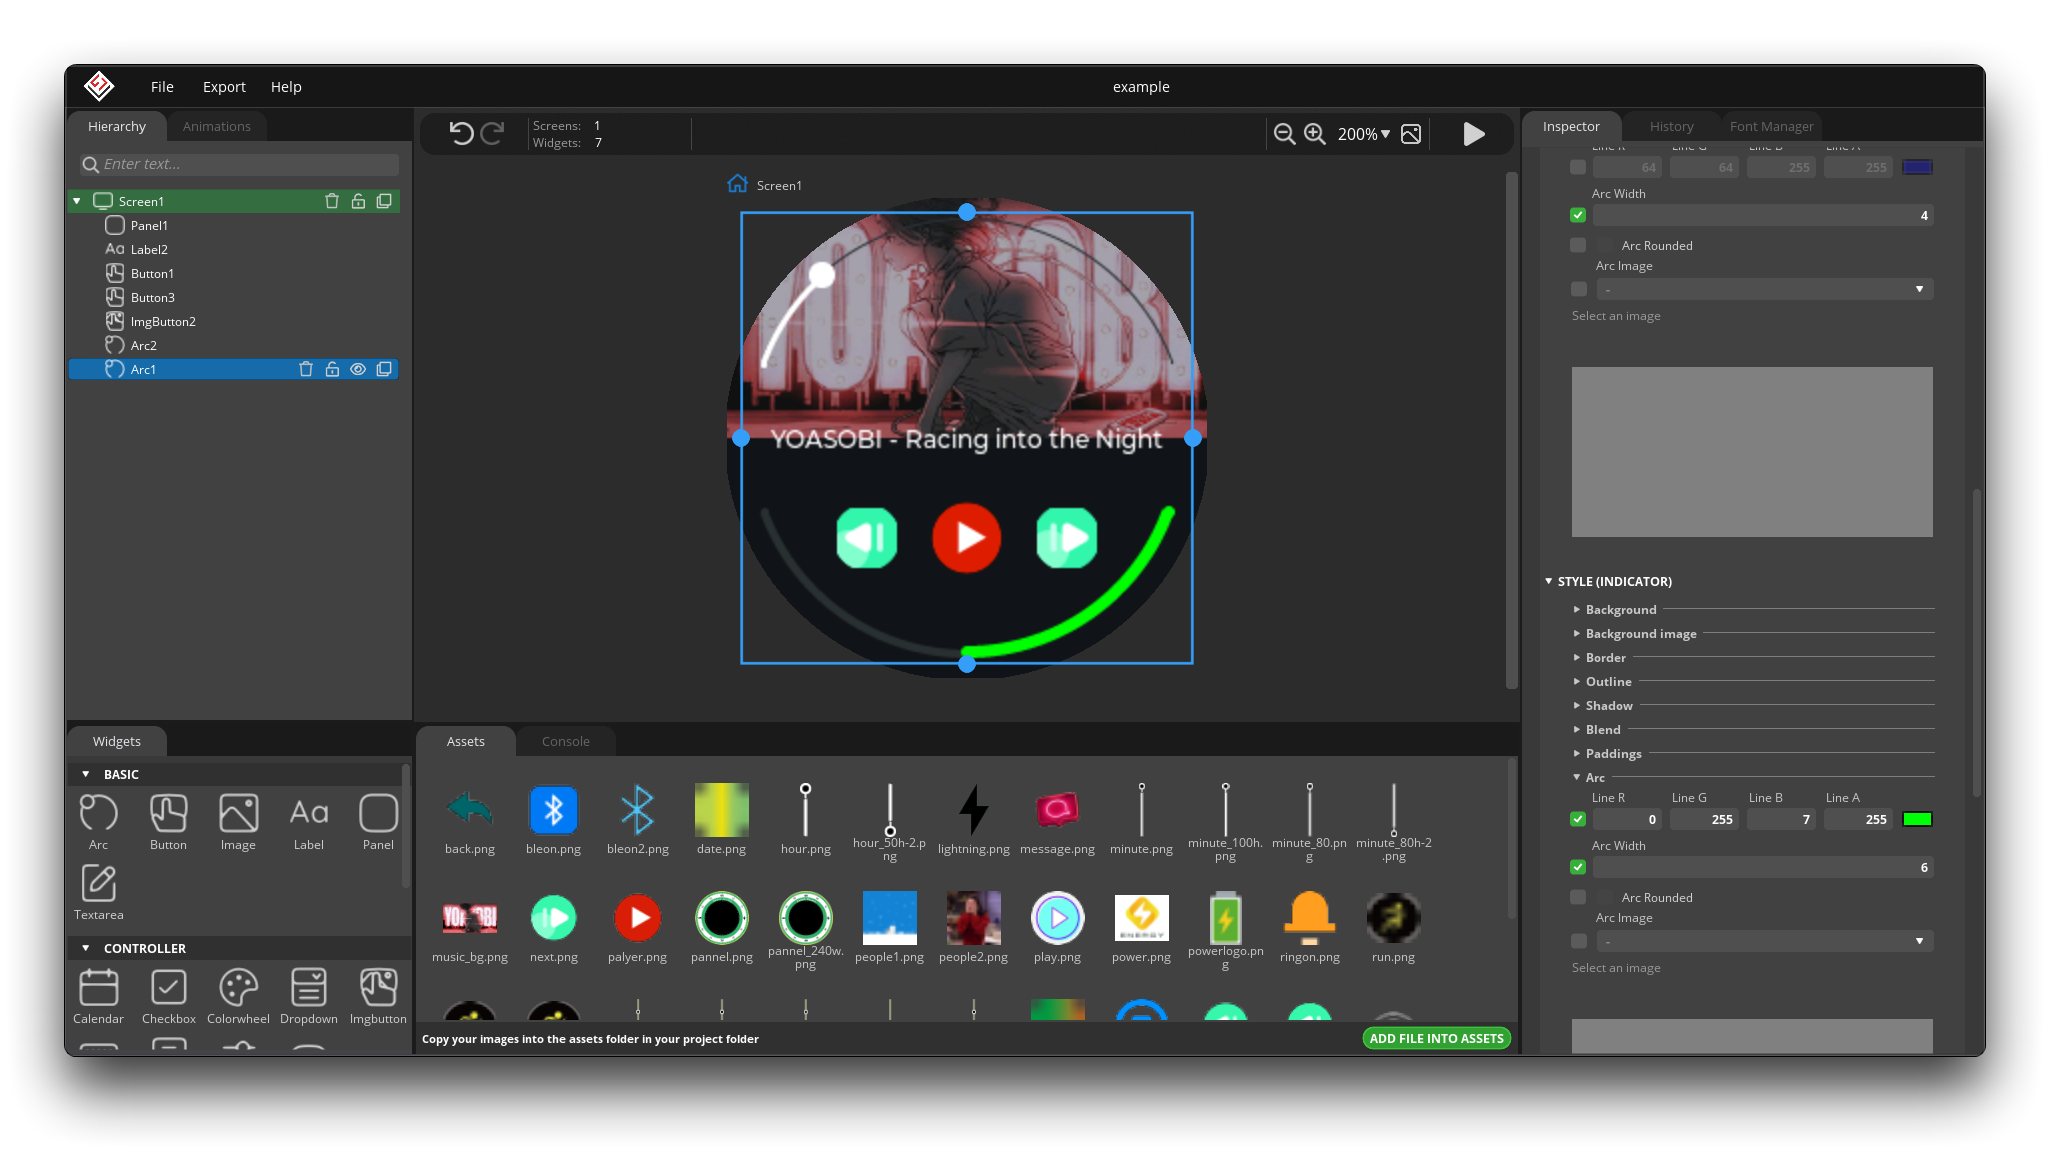Click the screenshot image icon in toolbar

[1411, 134]
